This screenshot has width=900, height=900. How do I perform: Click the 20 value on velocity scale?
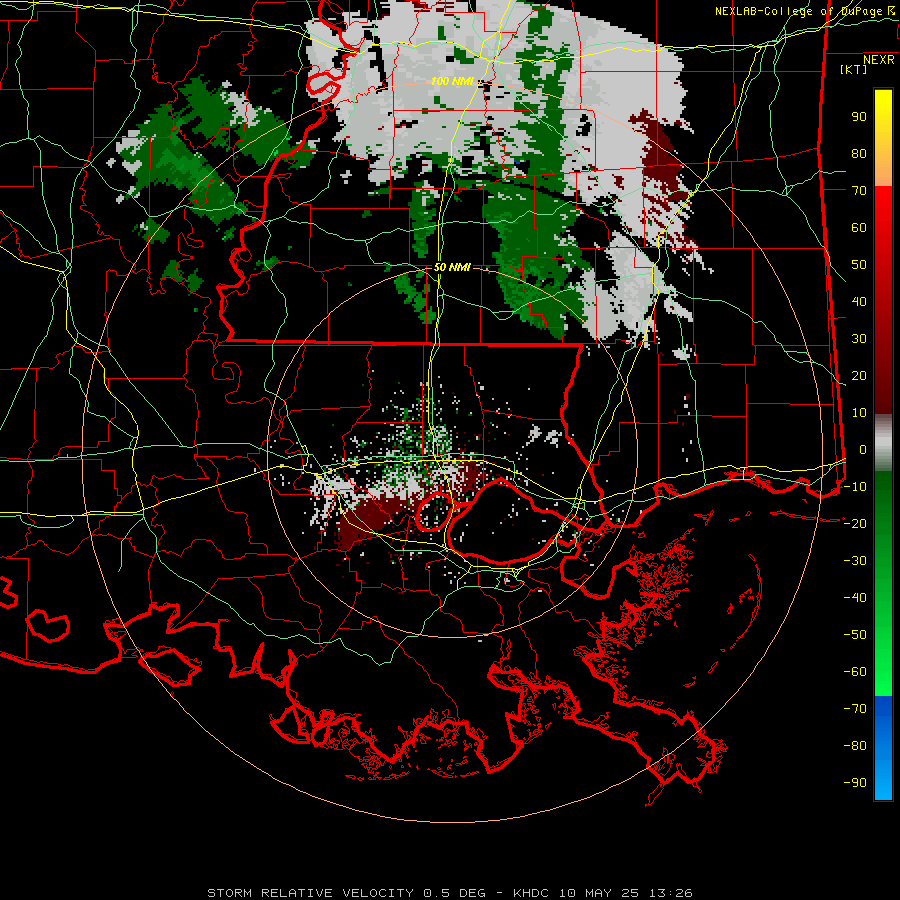(x=859, y=376)
